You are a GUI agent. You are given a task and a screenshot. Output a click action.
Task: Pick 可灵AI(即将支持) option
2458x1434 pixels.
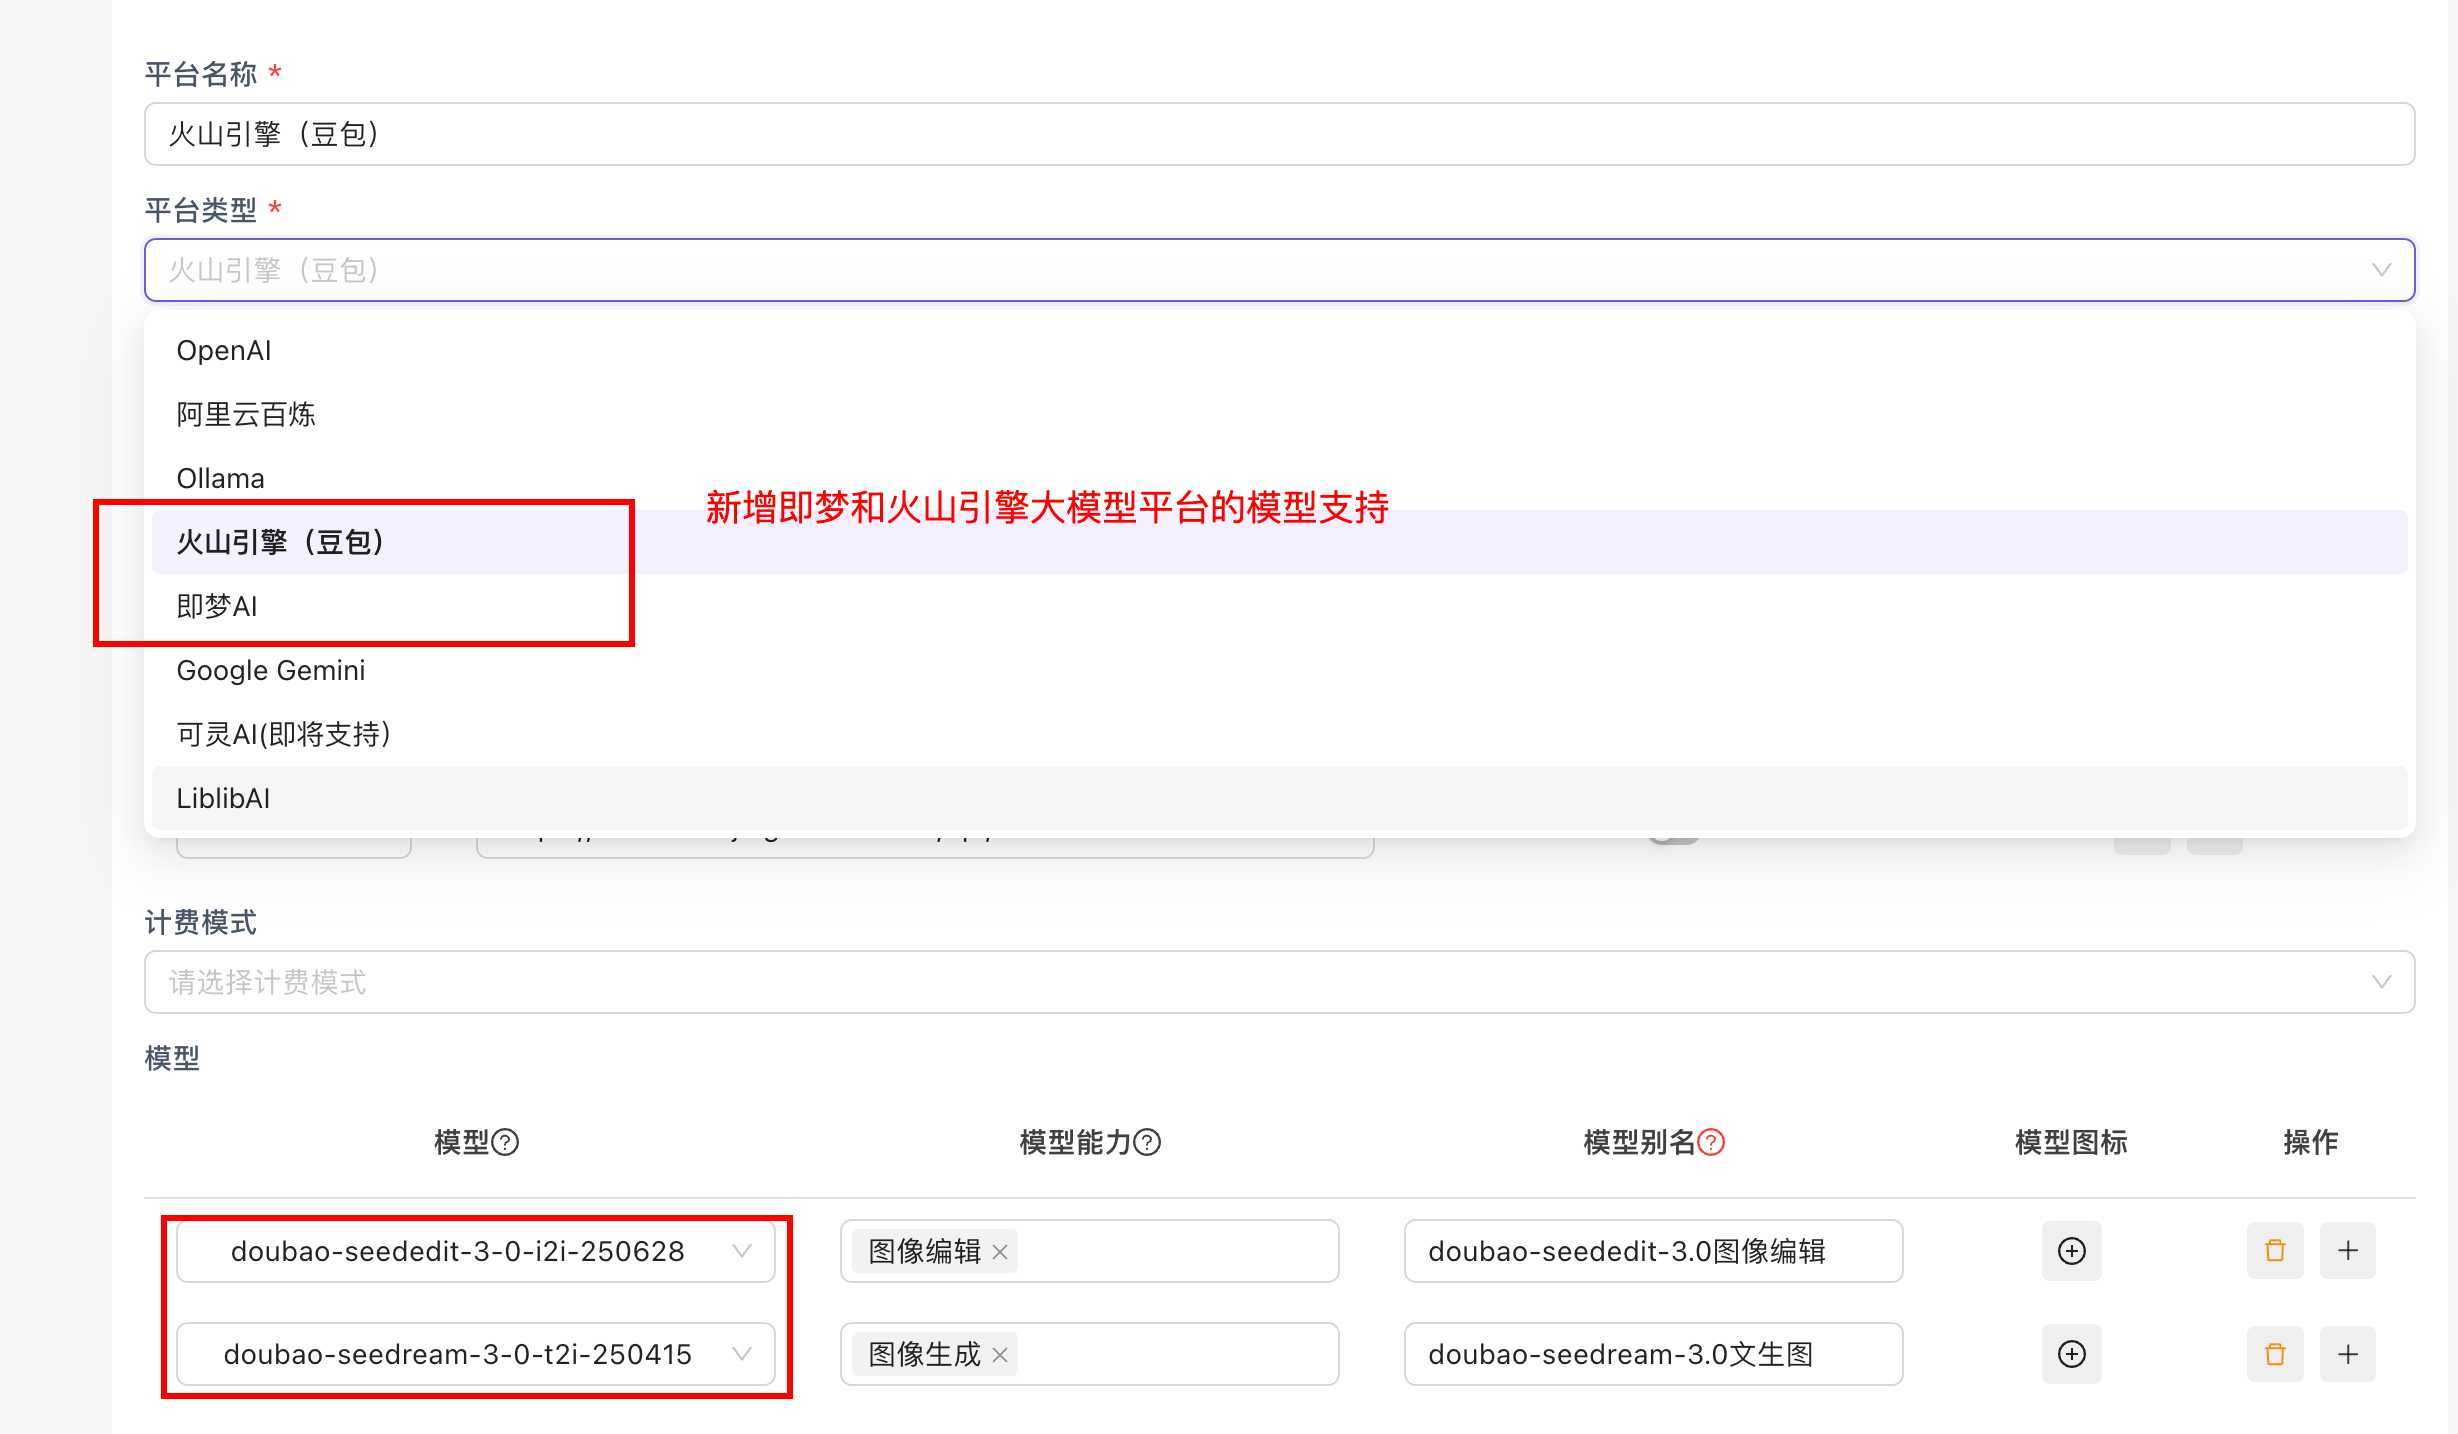[x=1279, y=734]
